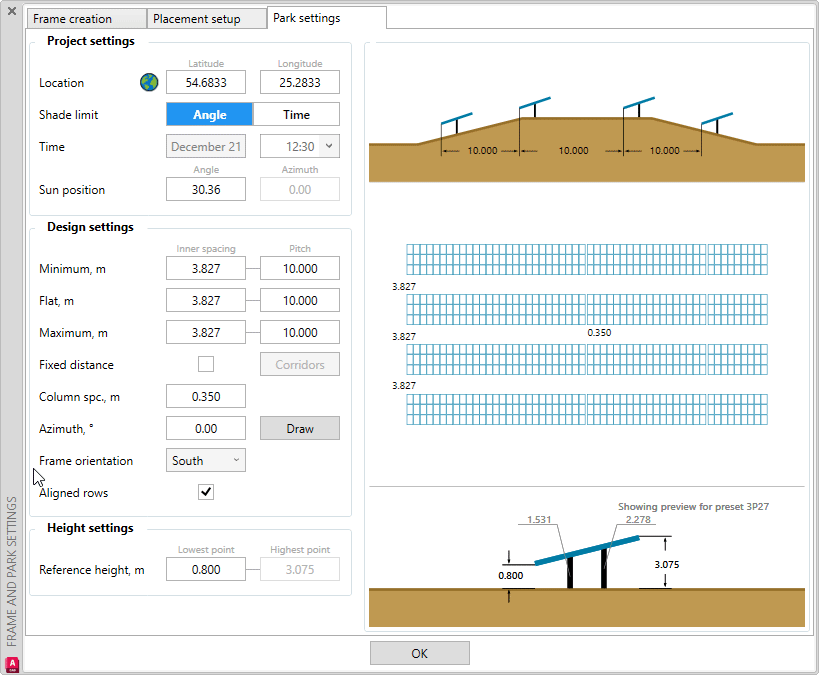Click the Azimuth input showing 0.00
The image size is (820, 676).
(x=205, y=428)
